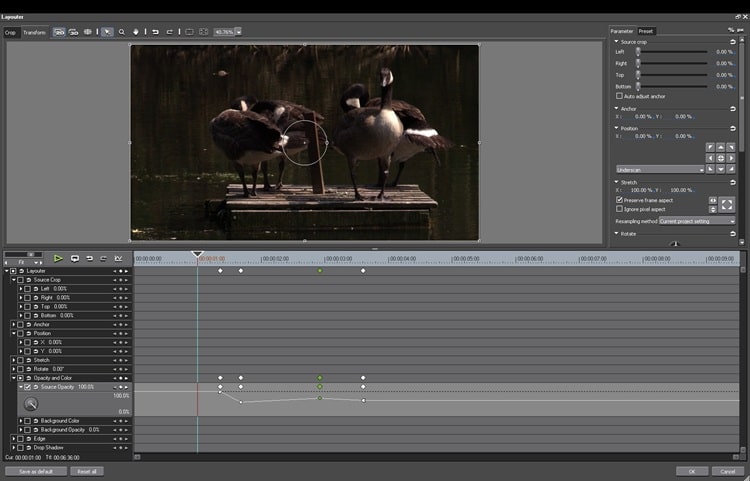Align position to top-left corner
Viewport: 750px width, 481px height.
tap(710, 147)
